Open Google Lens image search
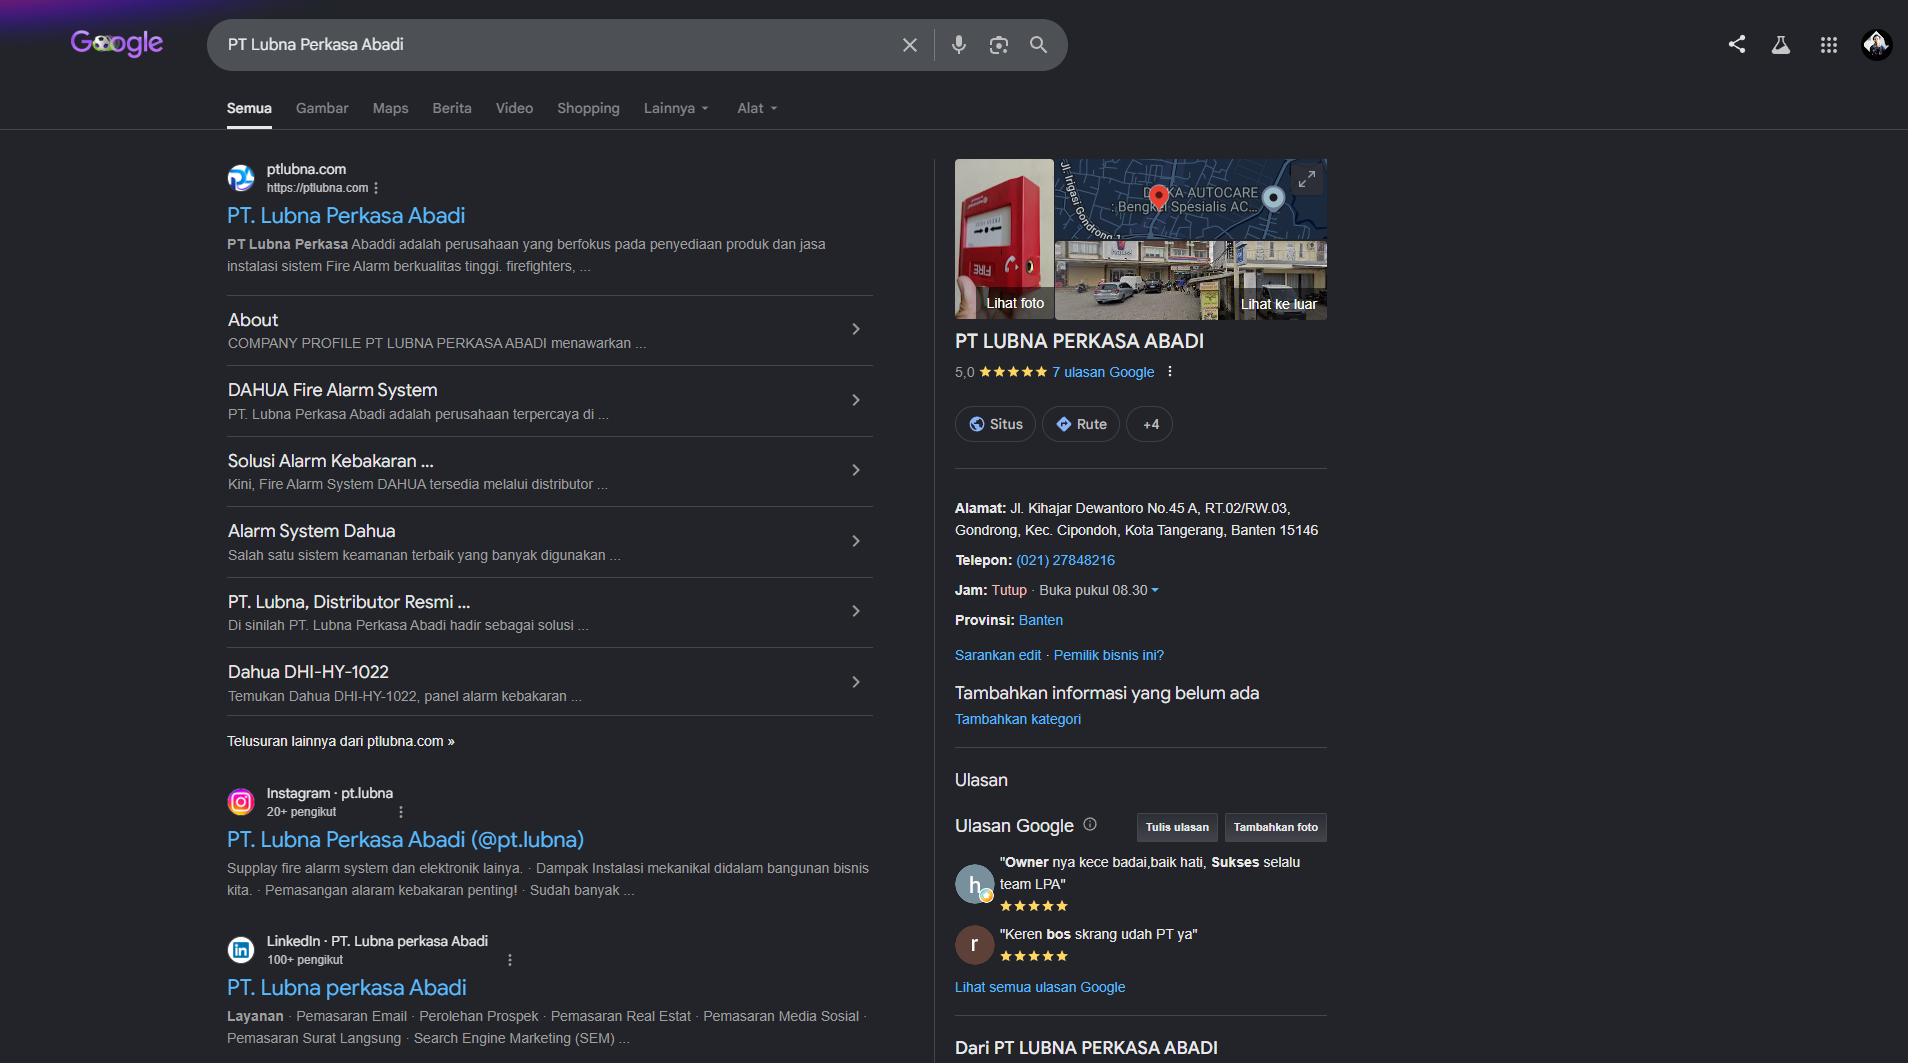 [999, 45]
